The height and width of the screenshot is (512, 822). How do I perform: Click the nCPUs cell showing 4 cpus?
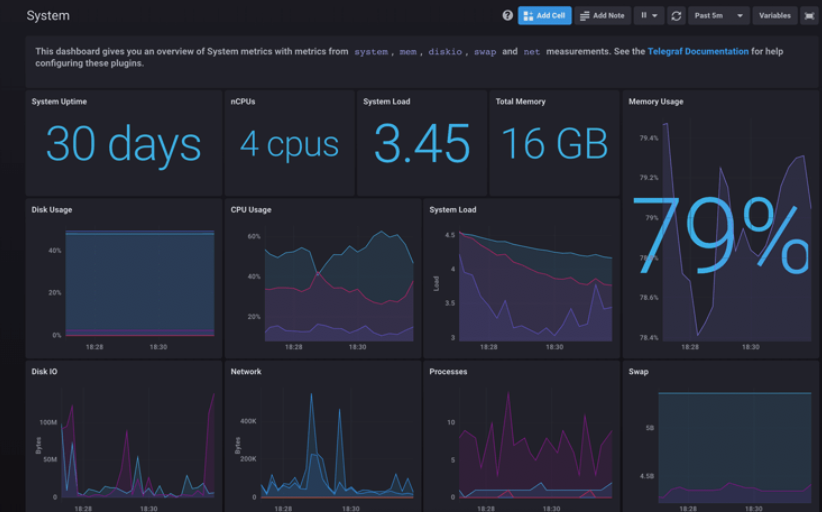coord(289,145)
